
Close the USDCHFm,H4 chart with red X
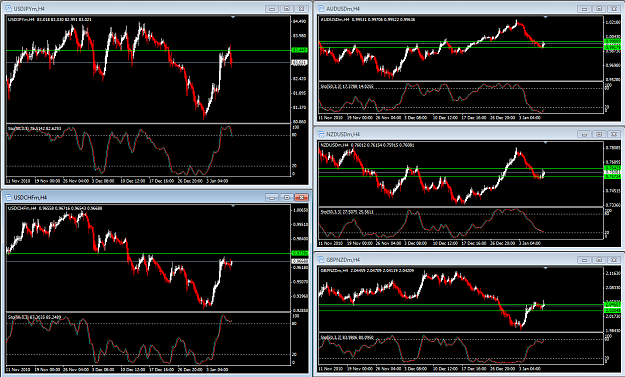pos(302,197)
